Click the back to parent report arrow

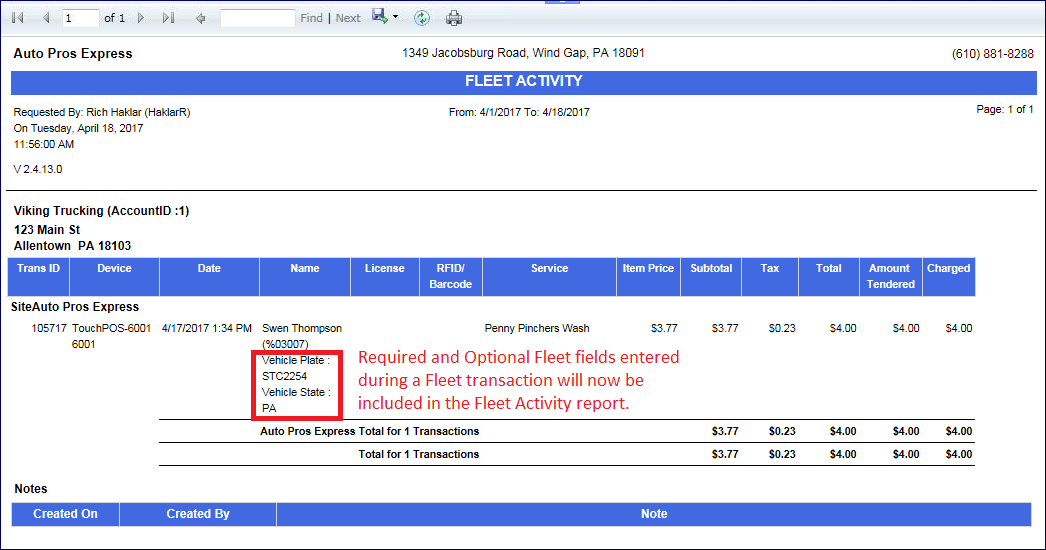pos(201,18)
